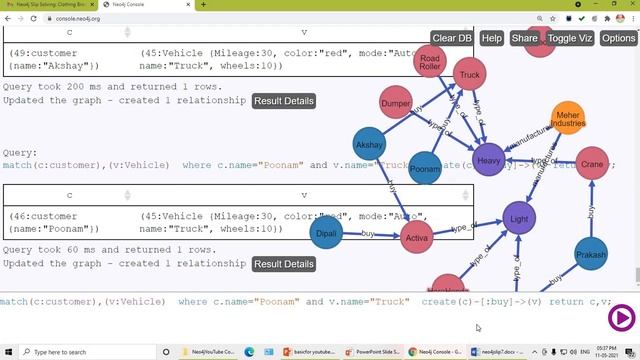This screenshot has width=640, height=360.
Task: Show hidden system tray icons
Action: tap(534, 351)
